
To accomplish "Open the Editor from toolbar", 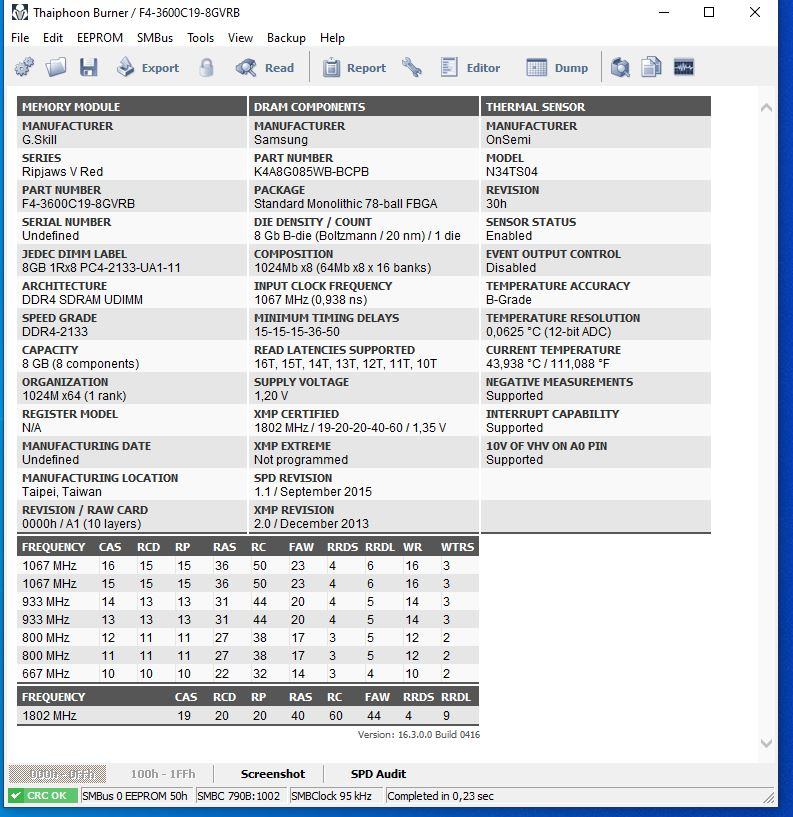I will click(x=469, y=68).
